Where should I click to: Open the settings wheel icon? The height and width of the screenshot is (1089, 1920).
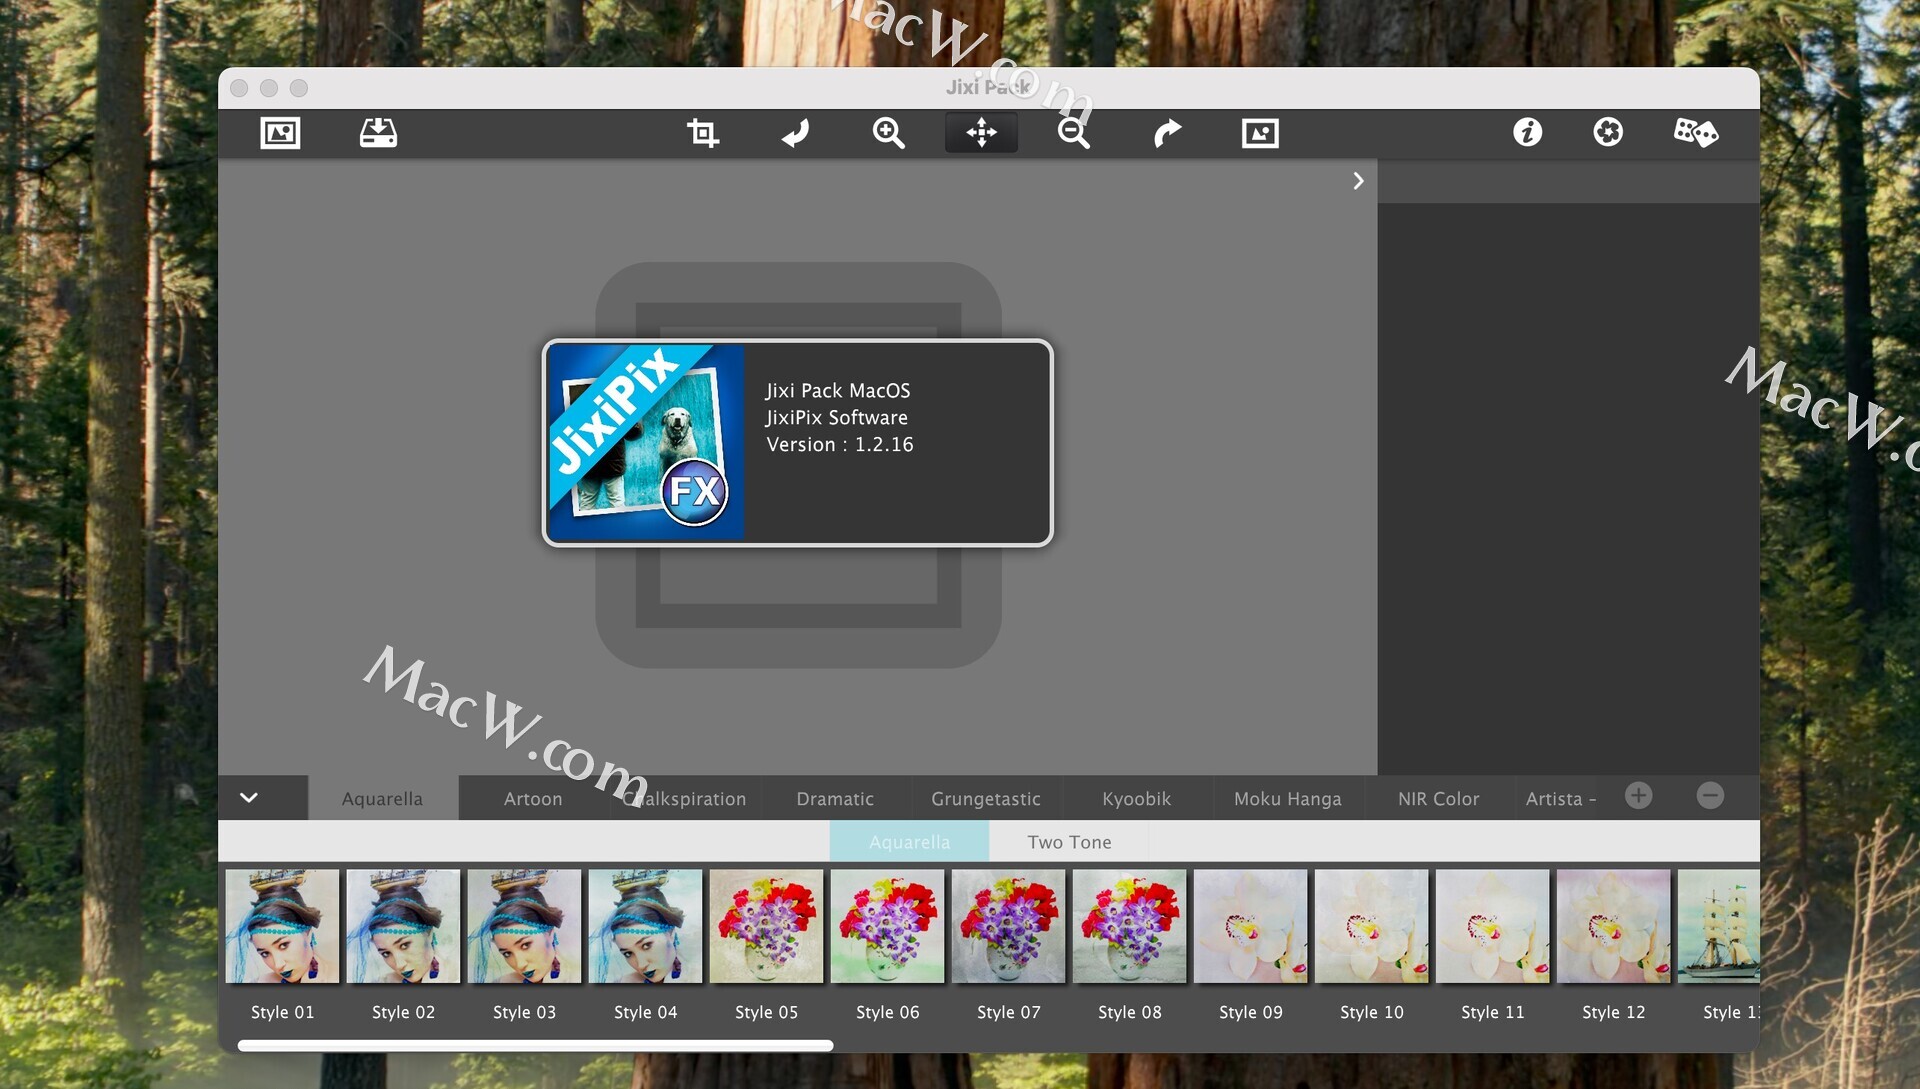click(1608, 132)
